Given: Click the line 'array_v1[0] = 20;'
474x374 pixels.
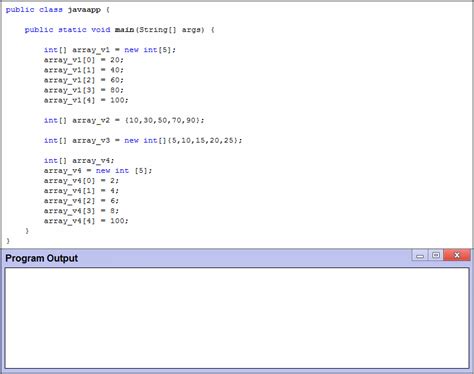Looking at the screenshot, I should [x=84, y=60].
